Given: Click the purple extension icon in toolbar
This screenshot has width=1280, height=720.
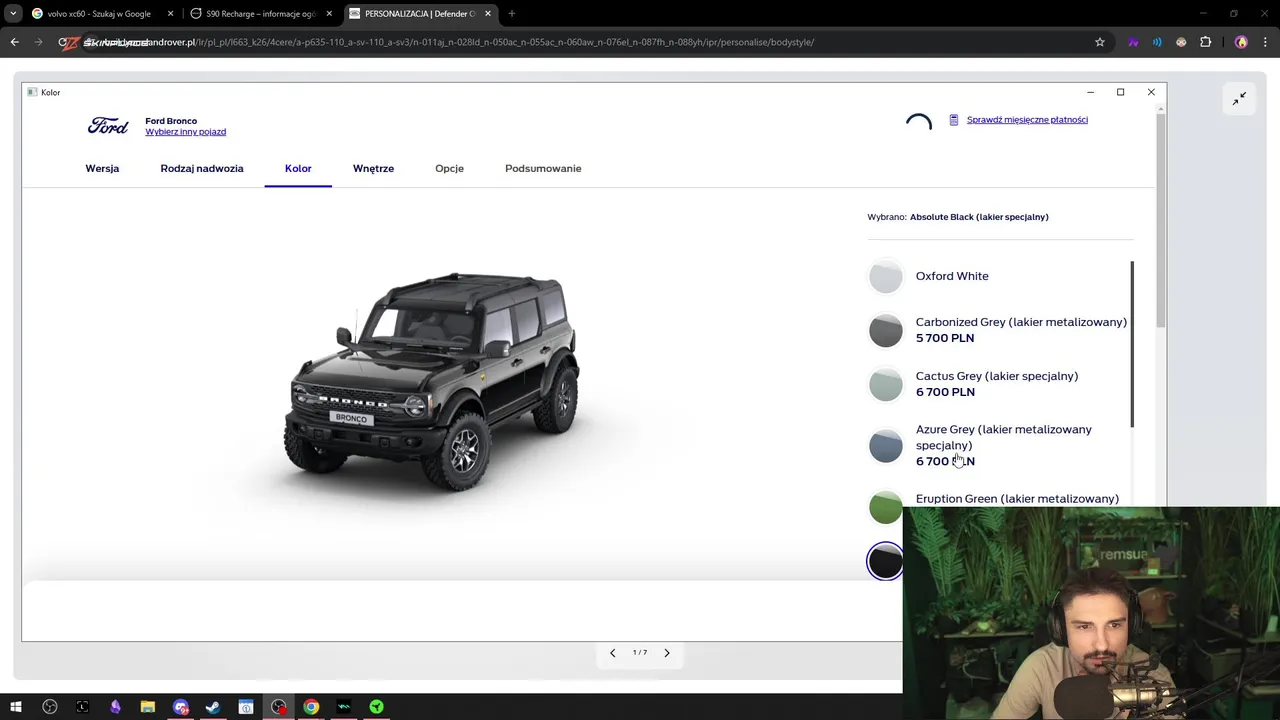Looking at the screenshot, I should pyautogui.click(x=1133, y=42).
